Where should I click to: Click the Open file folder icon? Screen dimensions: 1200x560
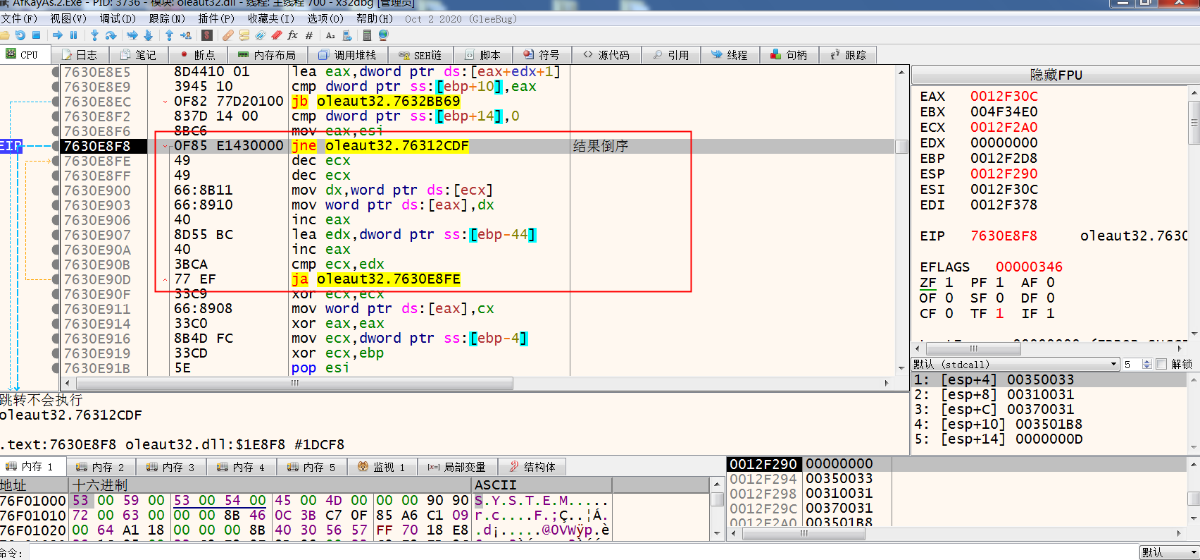[x=5, y=35]
